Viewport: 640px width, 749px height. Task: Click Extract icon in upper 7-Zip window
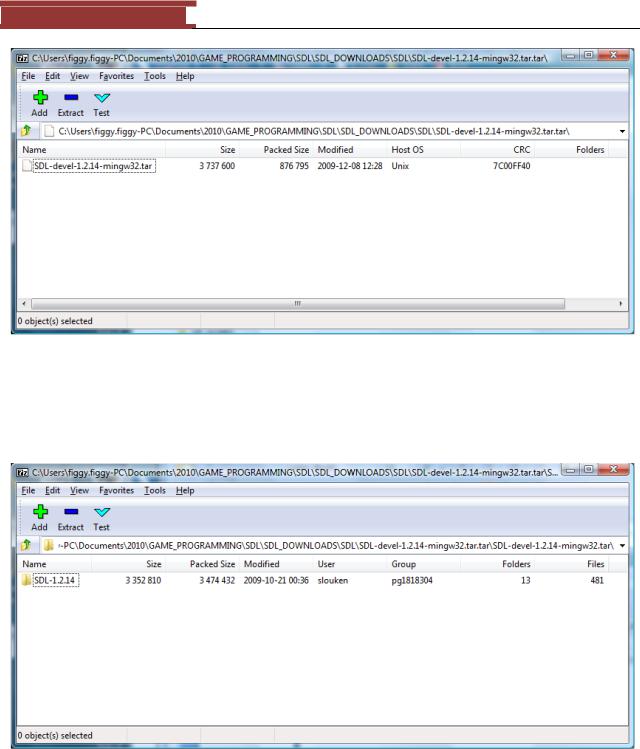(x=71, y=97)
